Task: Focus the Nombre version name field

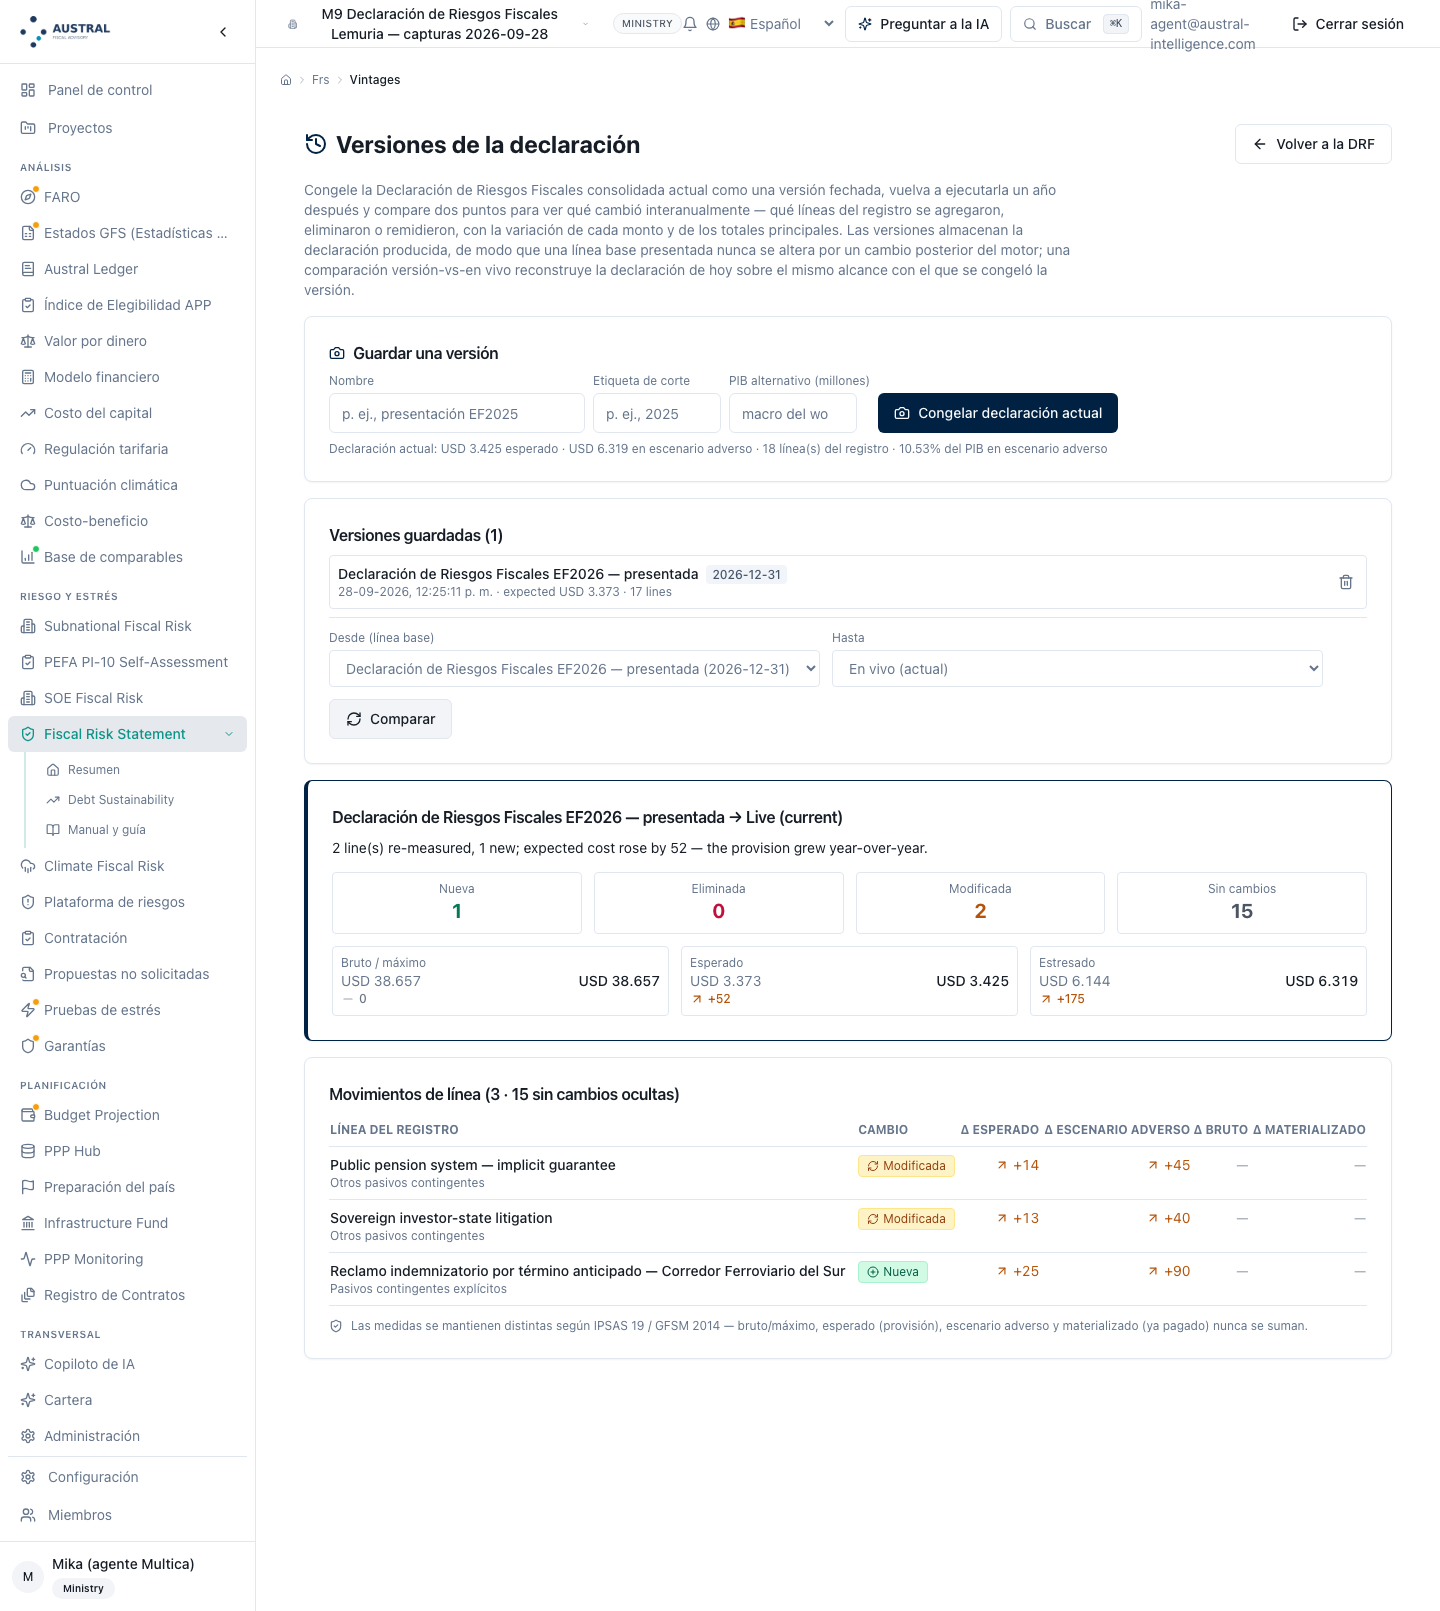Action: (x=457, y=413)
